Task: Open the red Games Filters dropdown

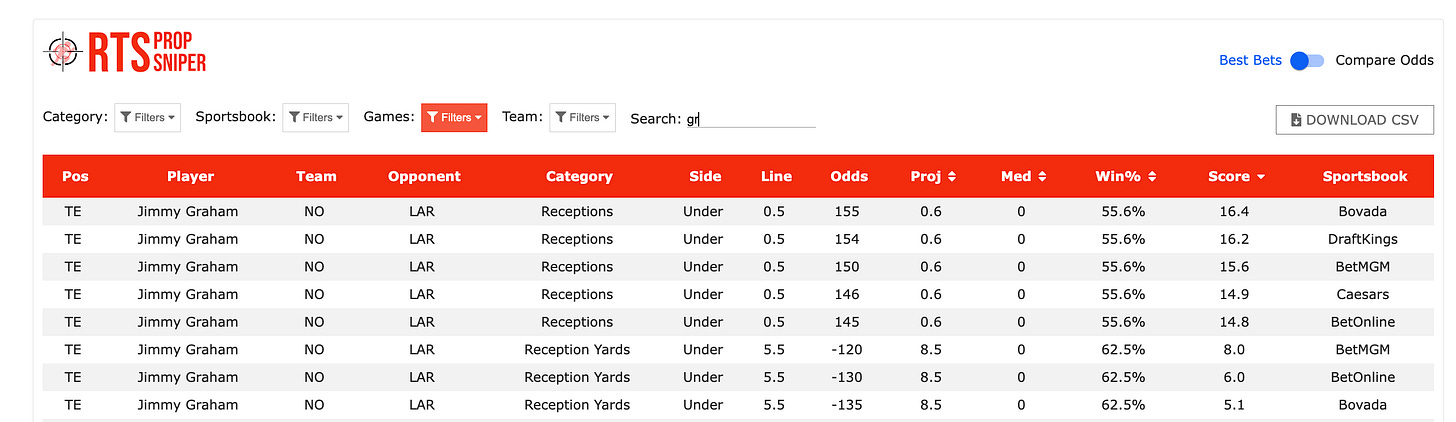Action: click(454, 118)
